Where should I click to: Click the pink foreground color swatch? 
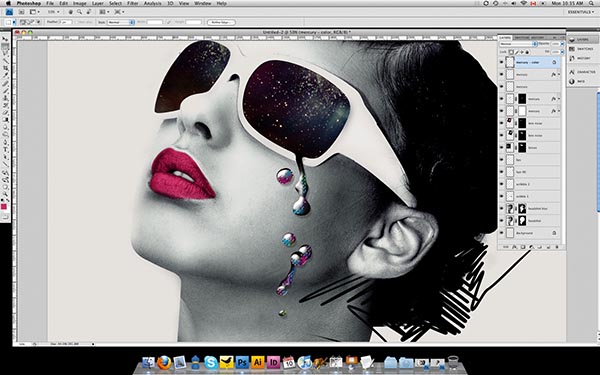click(4, 207)
